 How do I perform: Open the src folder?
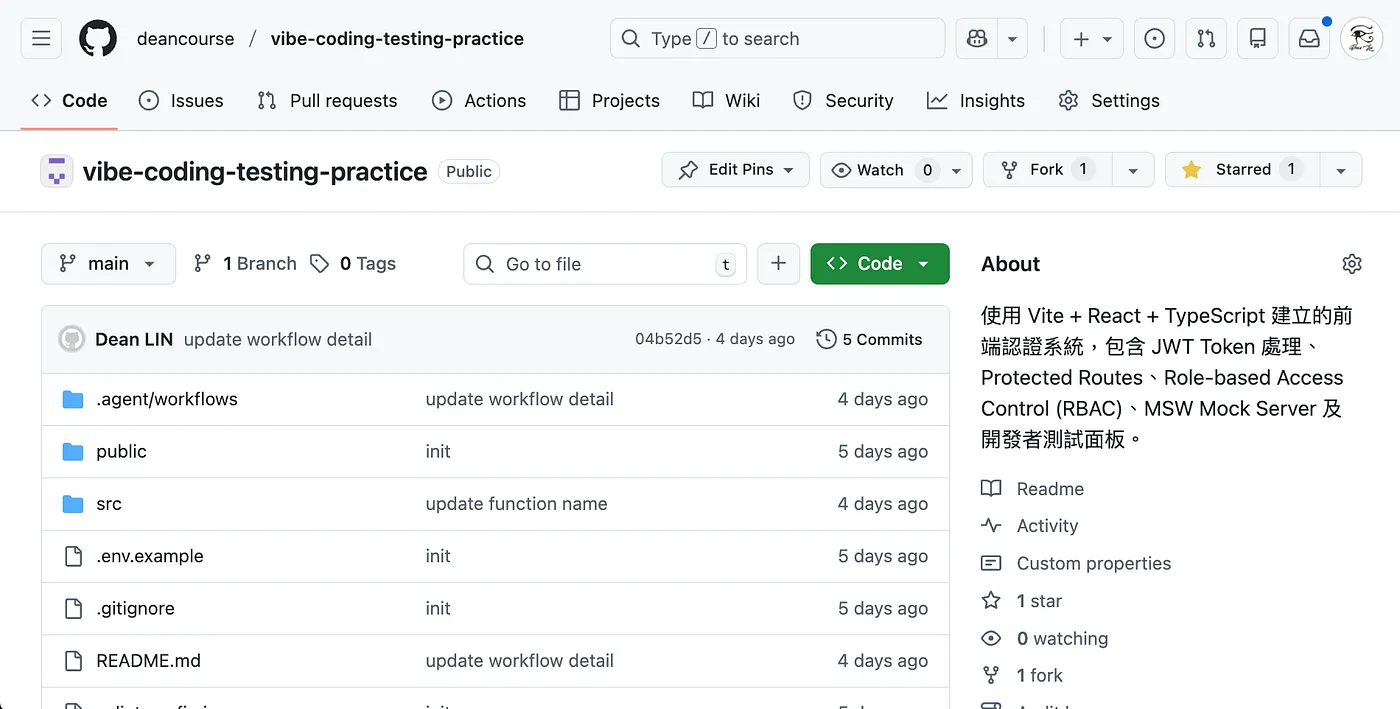109,504
